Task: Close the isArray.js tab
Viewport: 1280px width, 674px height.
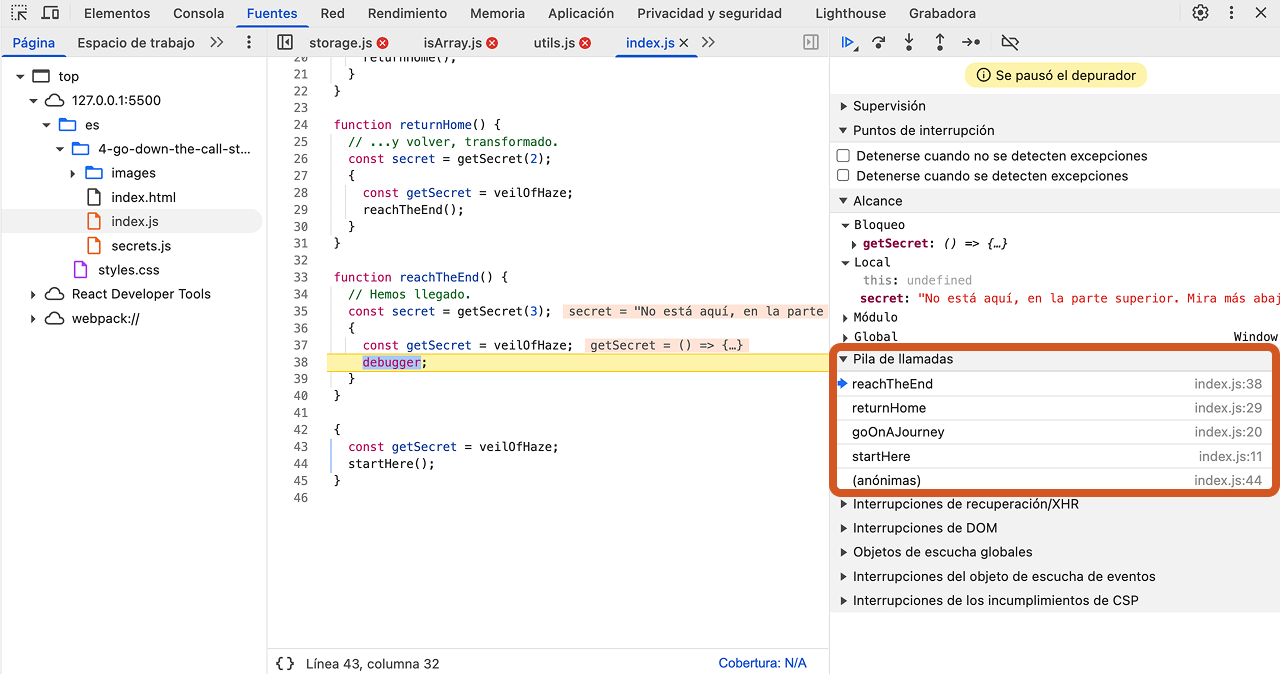Action: coord(492,43)
